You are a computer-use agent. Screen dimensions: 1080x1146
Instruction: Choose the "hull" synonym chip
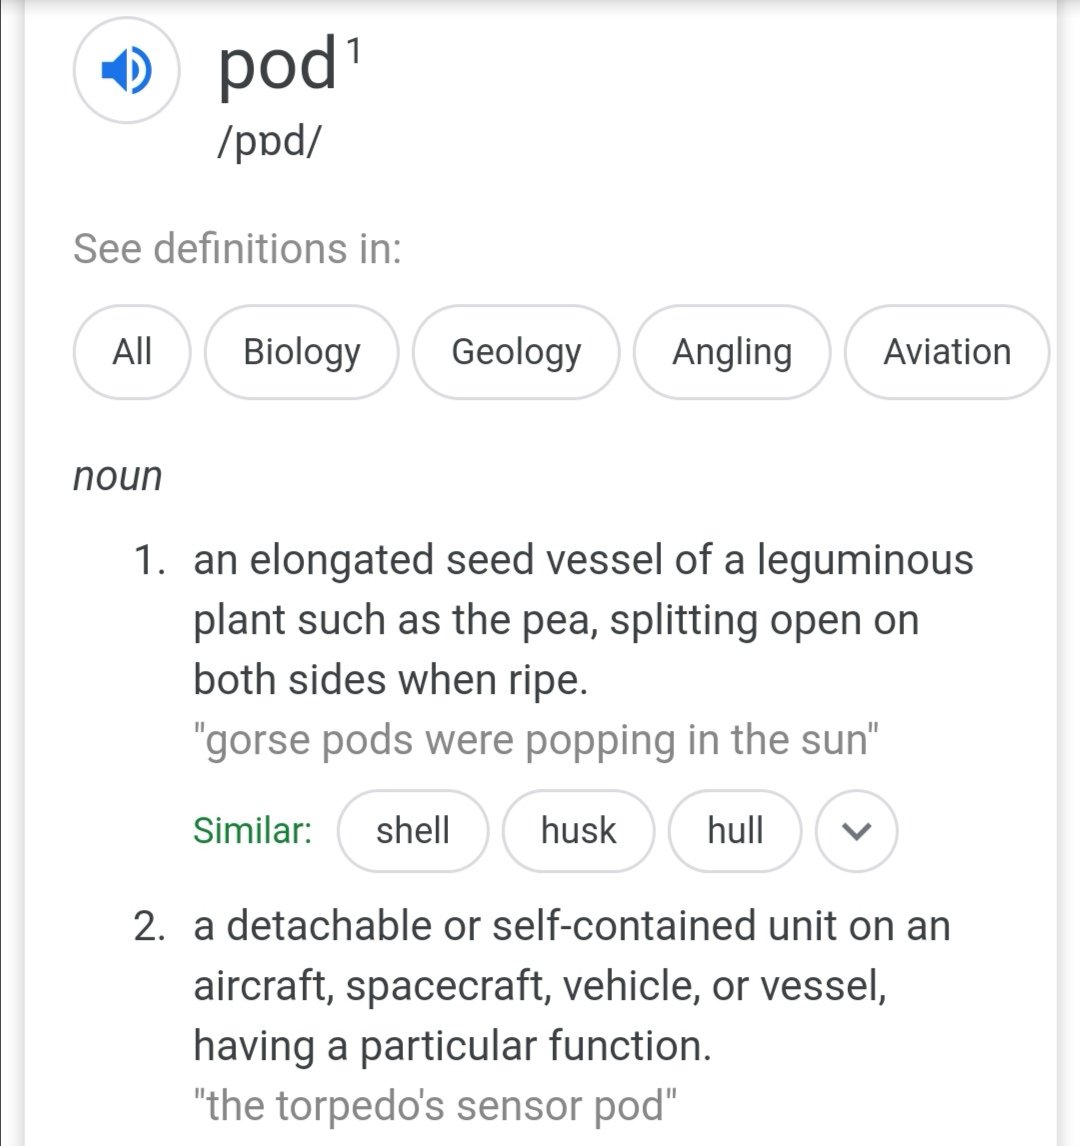(x=735, y=831)
